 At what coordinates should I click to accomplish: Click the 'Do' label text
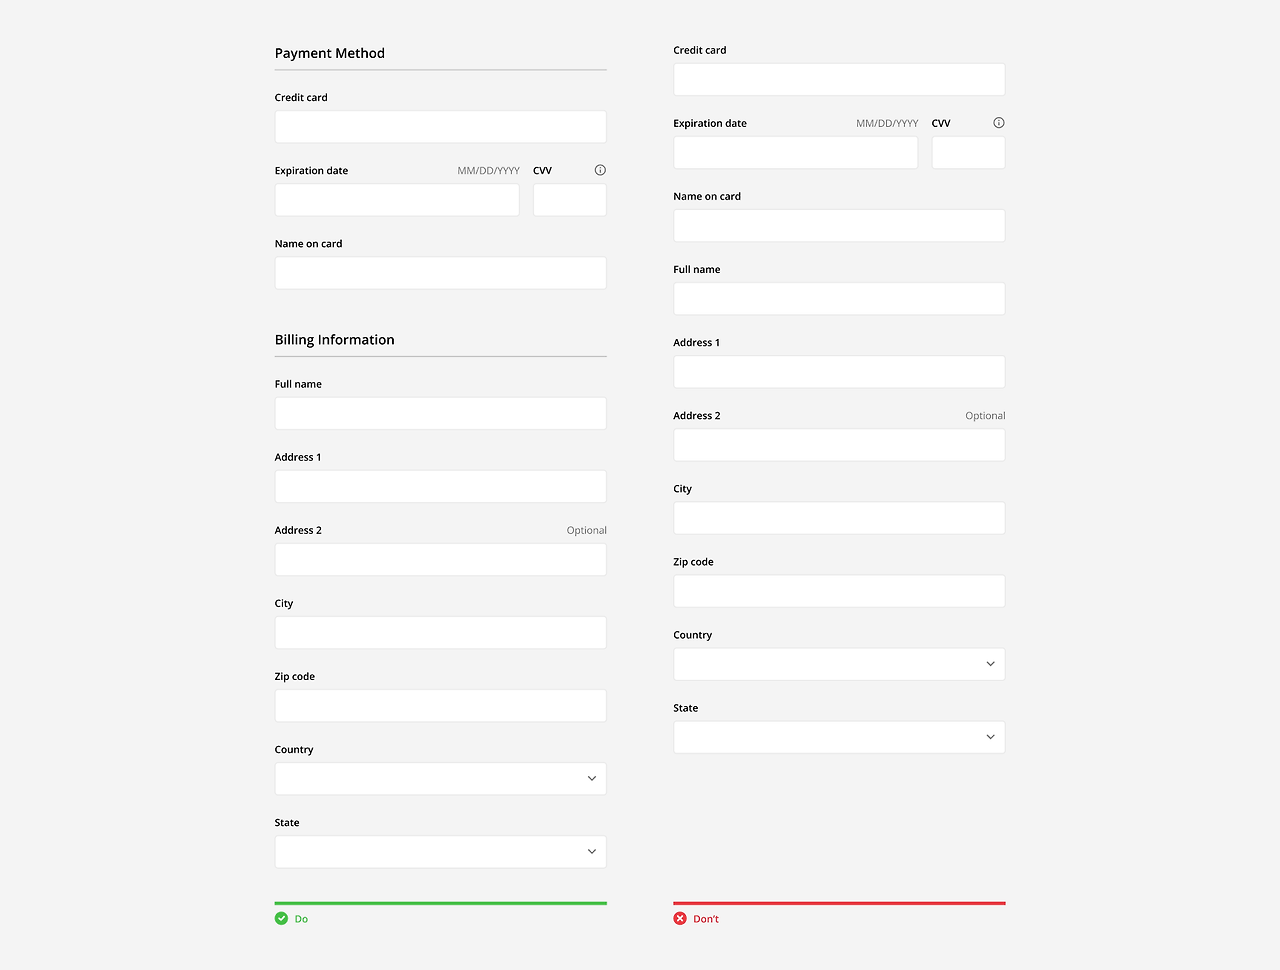[300, 918]
